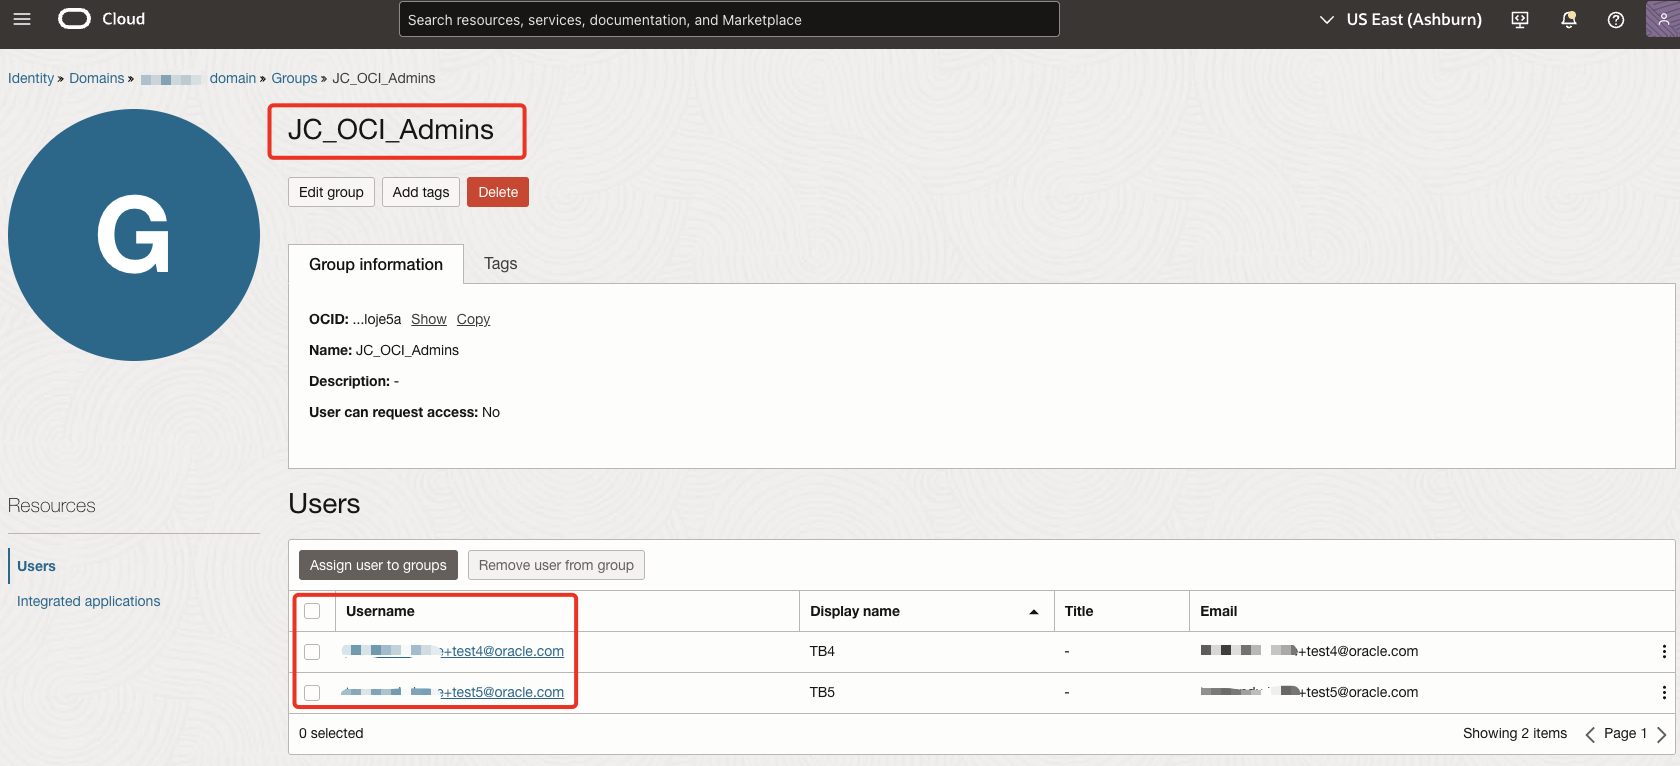Switch to the Group information tab
The width and height of the screenshot is (1680, 766).
pos(376,264)
